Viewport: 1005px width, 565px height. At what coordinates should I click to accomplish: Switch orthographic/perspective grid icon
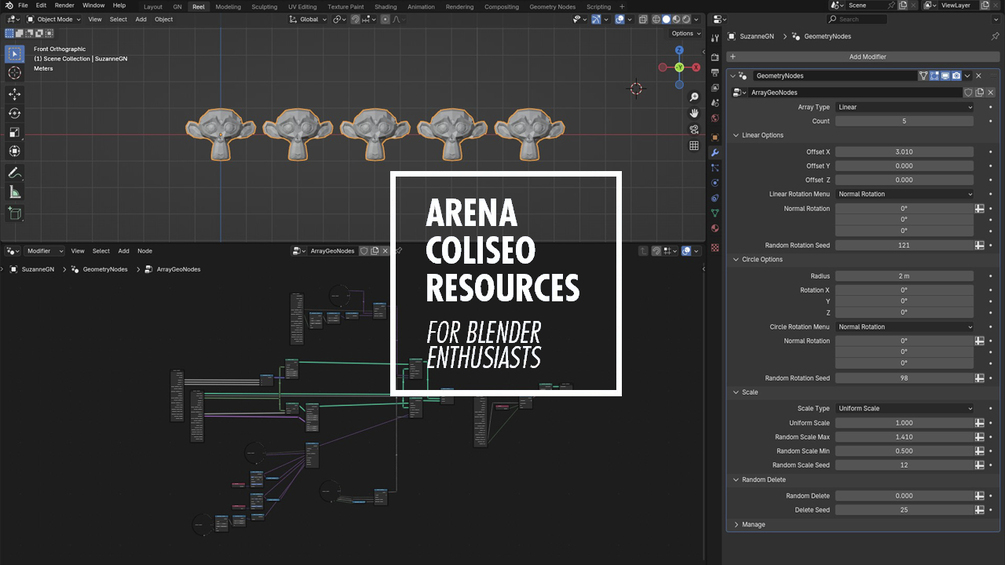click(694, 146)
